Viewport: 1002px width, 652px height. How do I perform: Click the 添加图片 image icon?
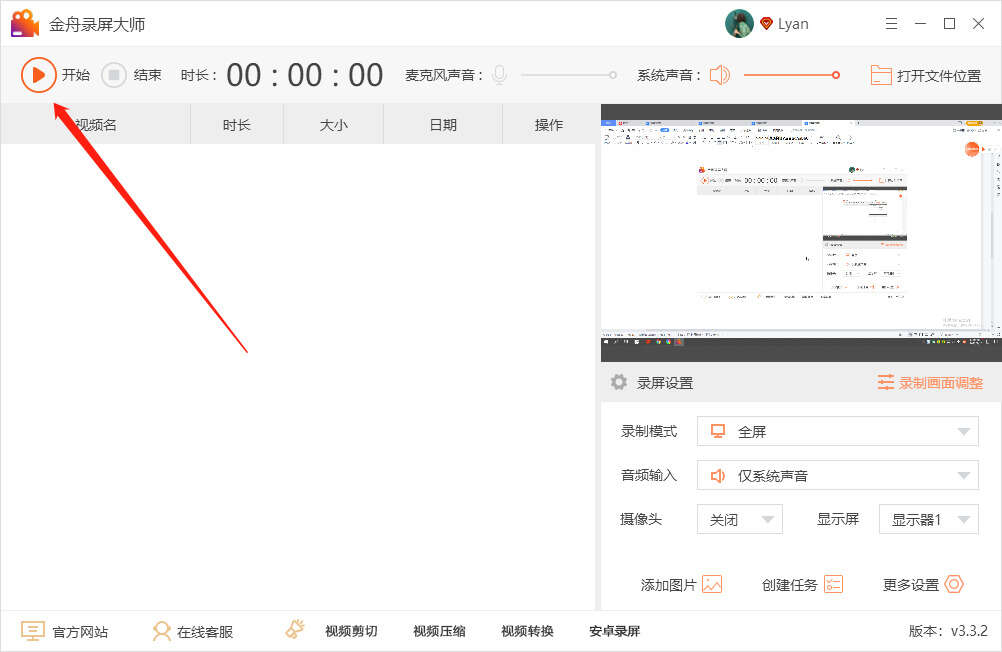tap(712, 584)
